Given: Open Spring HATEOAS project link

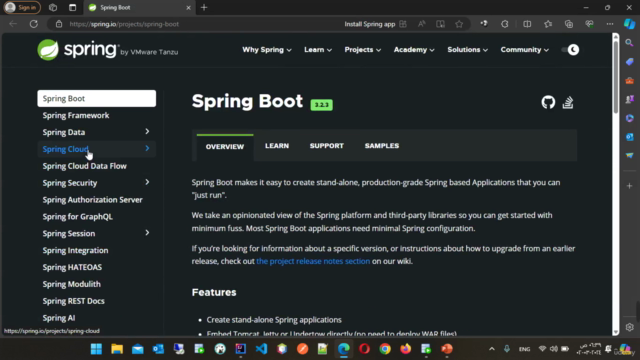Looking at the screenshot, I should point(72,267).
